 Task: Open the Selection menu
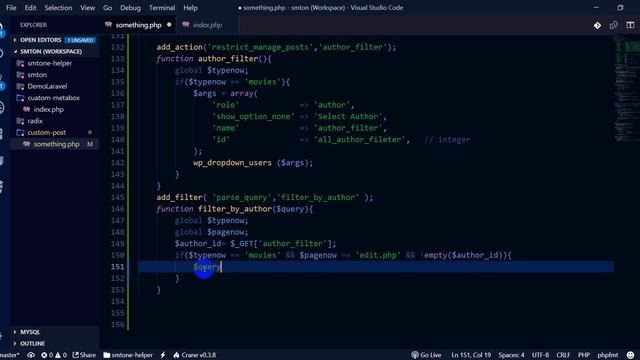58,8
